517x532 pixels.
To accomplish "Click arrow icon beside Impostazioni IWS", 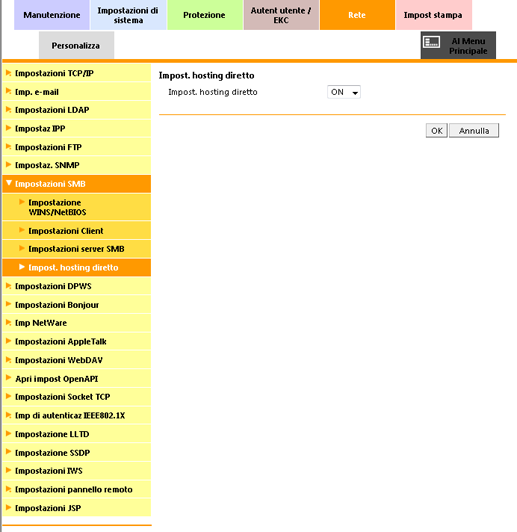I will (x=9, y=470).
